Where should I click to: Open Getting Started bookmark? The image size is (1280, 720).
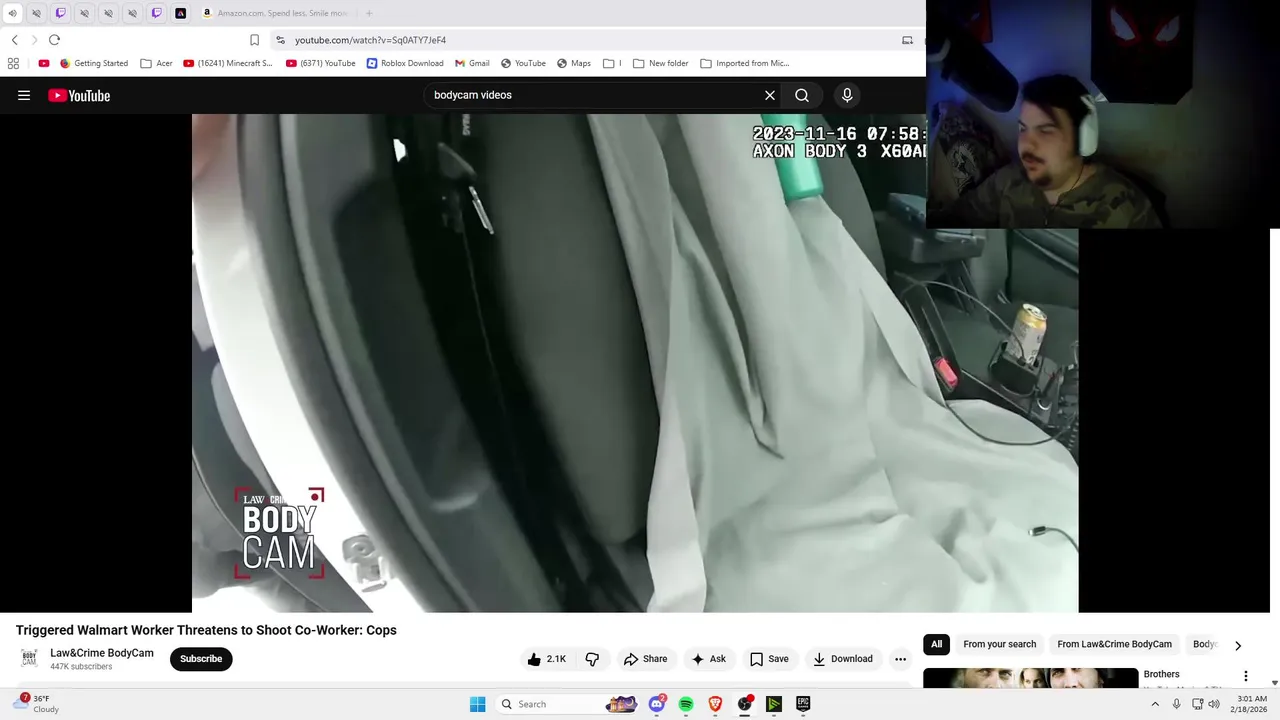pos(94,63)
